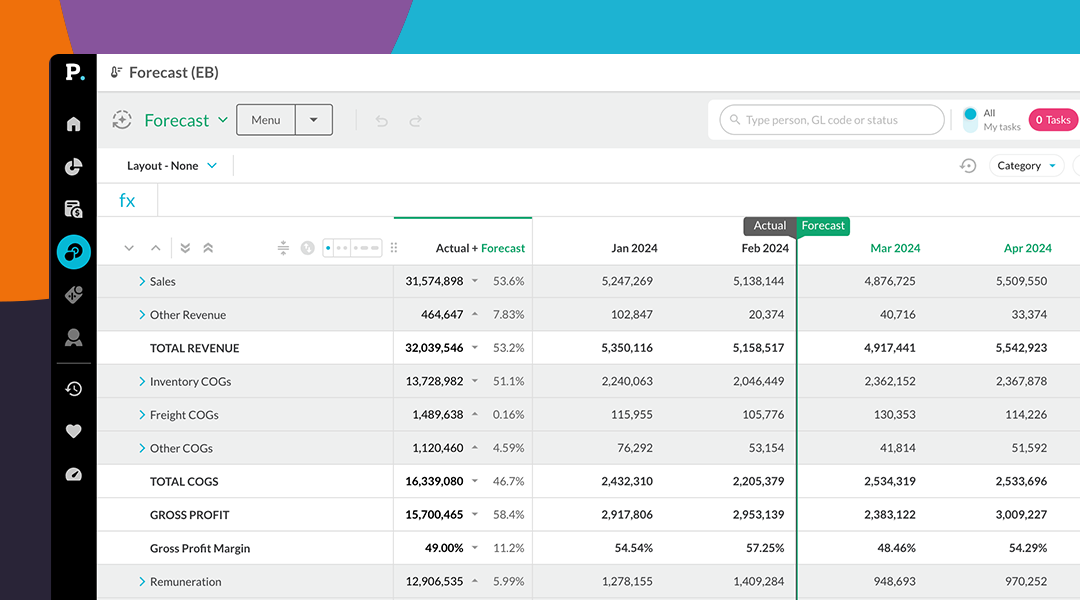The height and width of the screenshot is (600, 1080).
Task: Click the search field for person or GL code
Action: pos(832,120)
